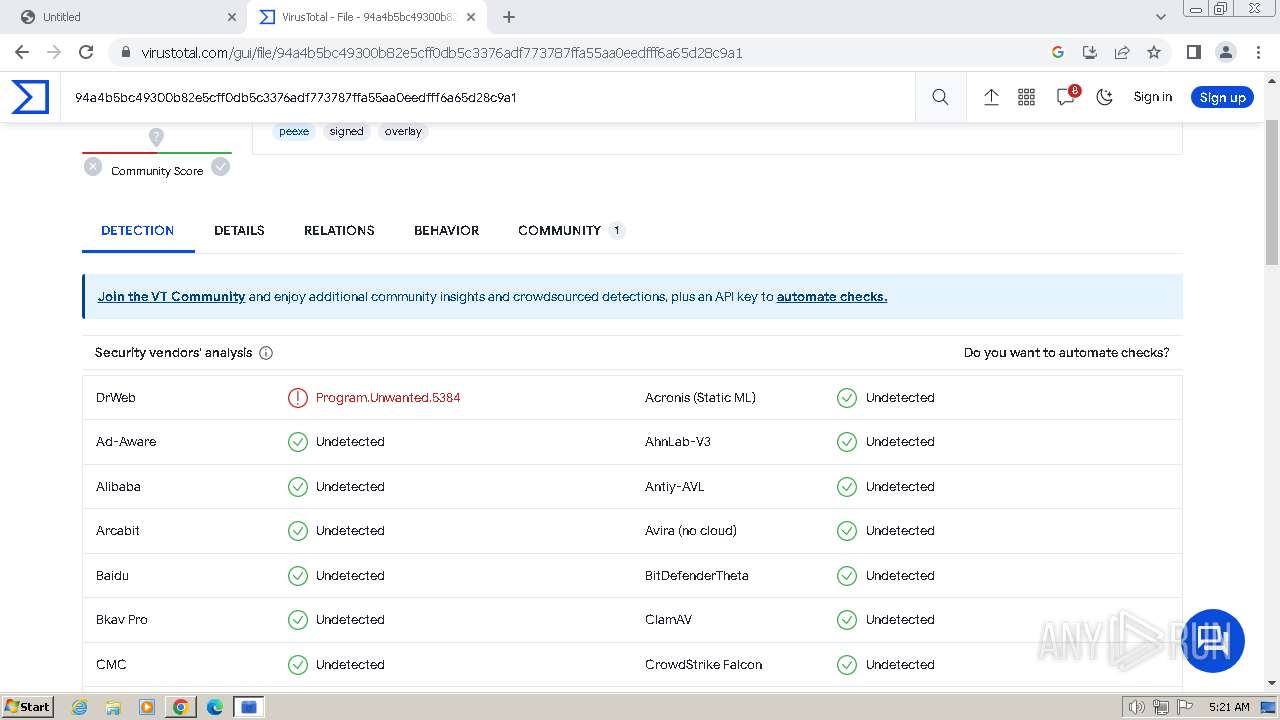This screenshot has width=1280, height=720.
Task: Toggle dark mode moon icon
Action: pyautogui.click(x=1105, y=97)
